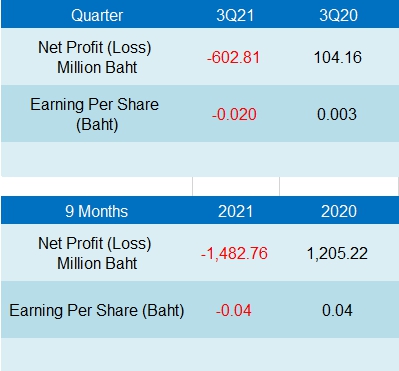The width and height of the screenshot is (399, 371).
Task: Click the nine-month Net Profit (Loss) label
Action: coord(95,253)
